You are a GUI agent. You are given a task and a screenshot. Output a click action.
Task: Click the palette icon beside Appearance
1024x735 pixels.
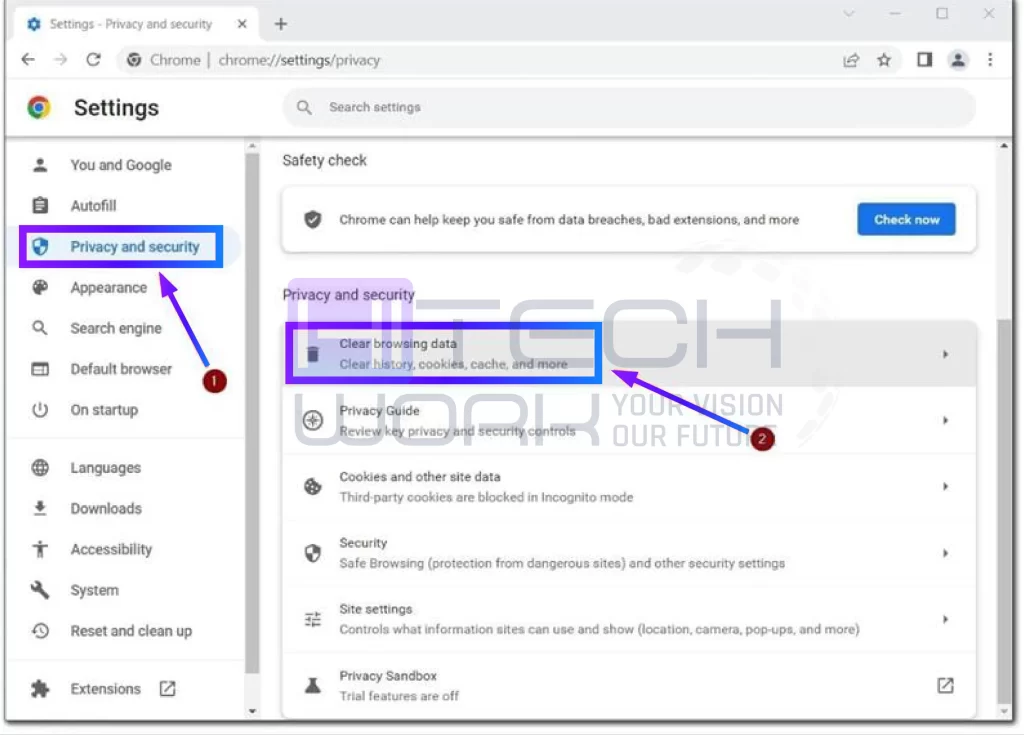coord(40,287)
